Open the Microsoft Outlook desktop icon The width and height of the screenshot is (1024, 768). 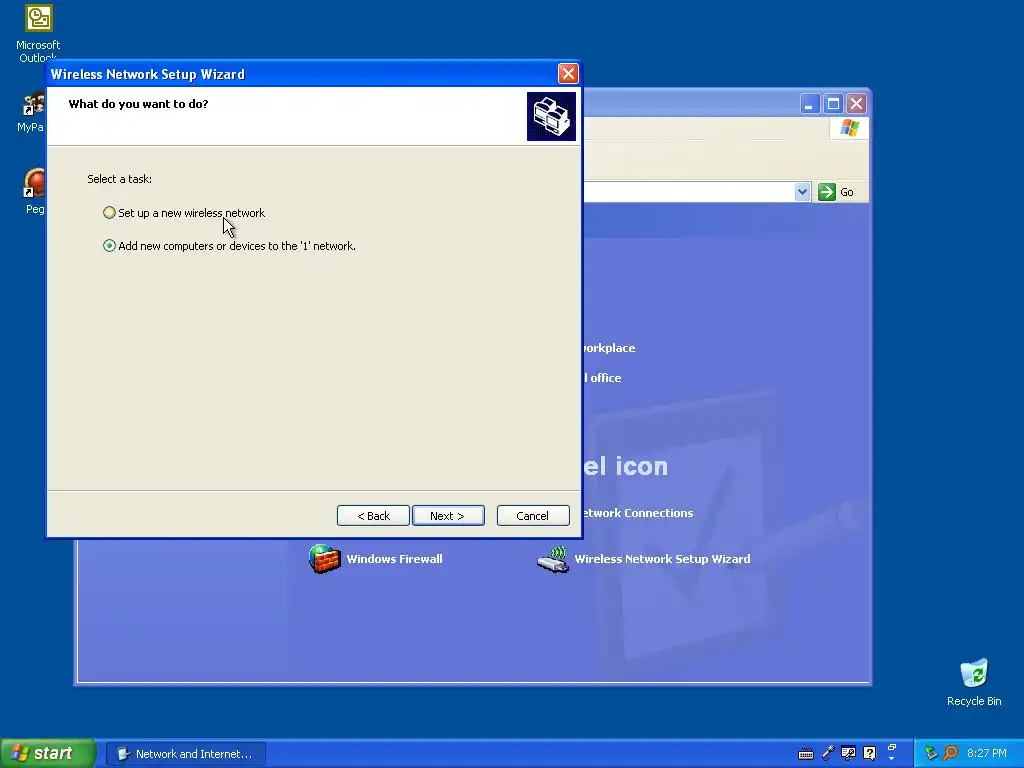point(38,33)
